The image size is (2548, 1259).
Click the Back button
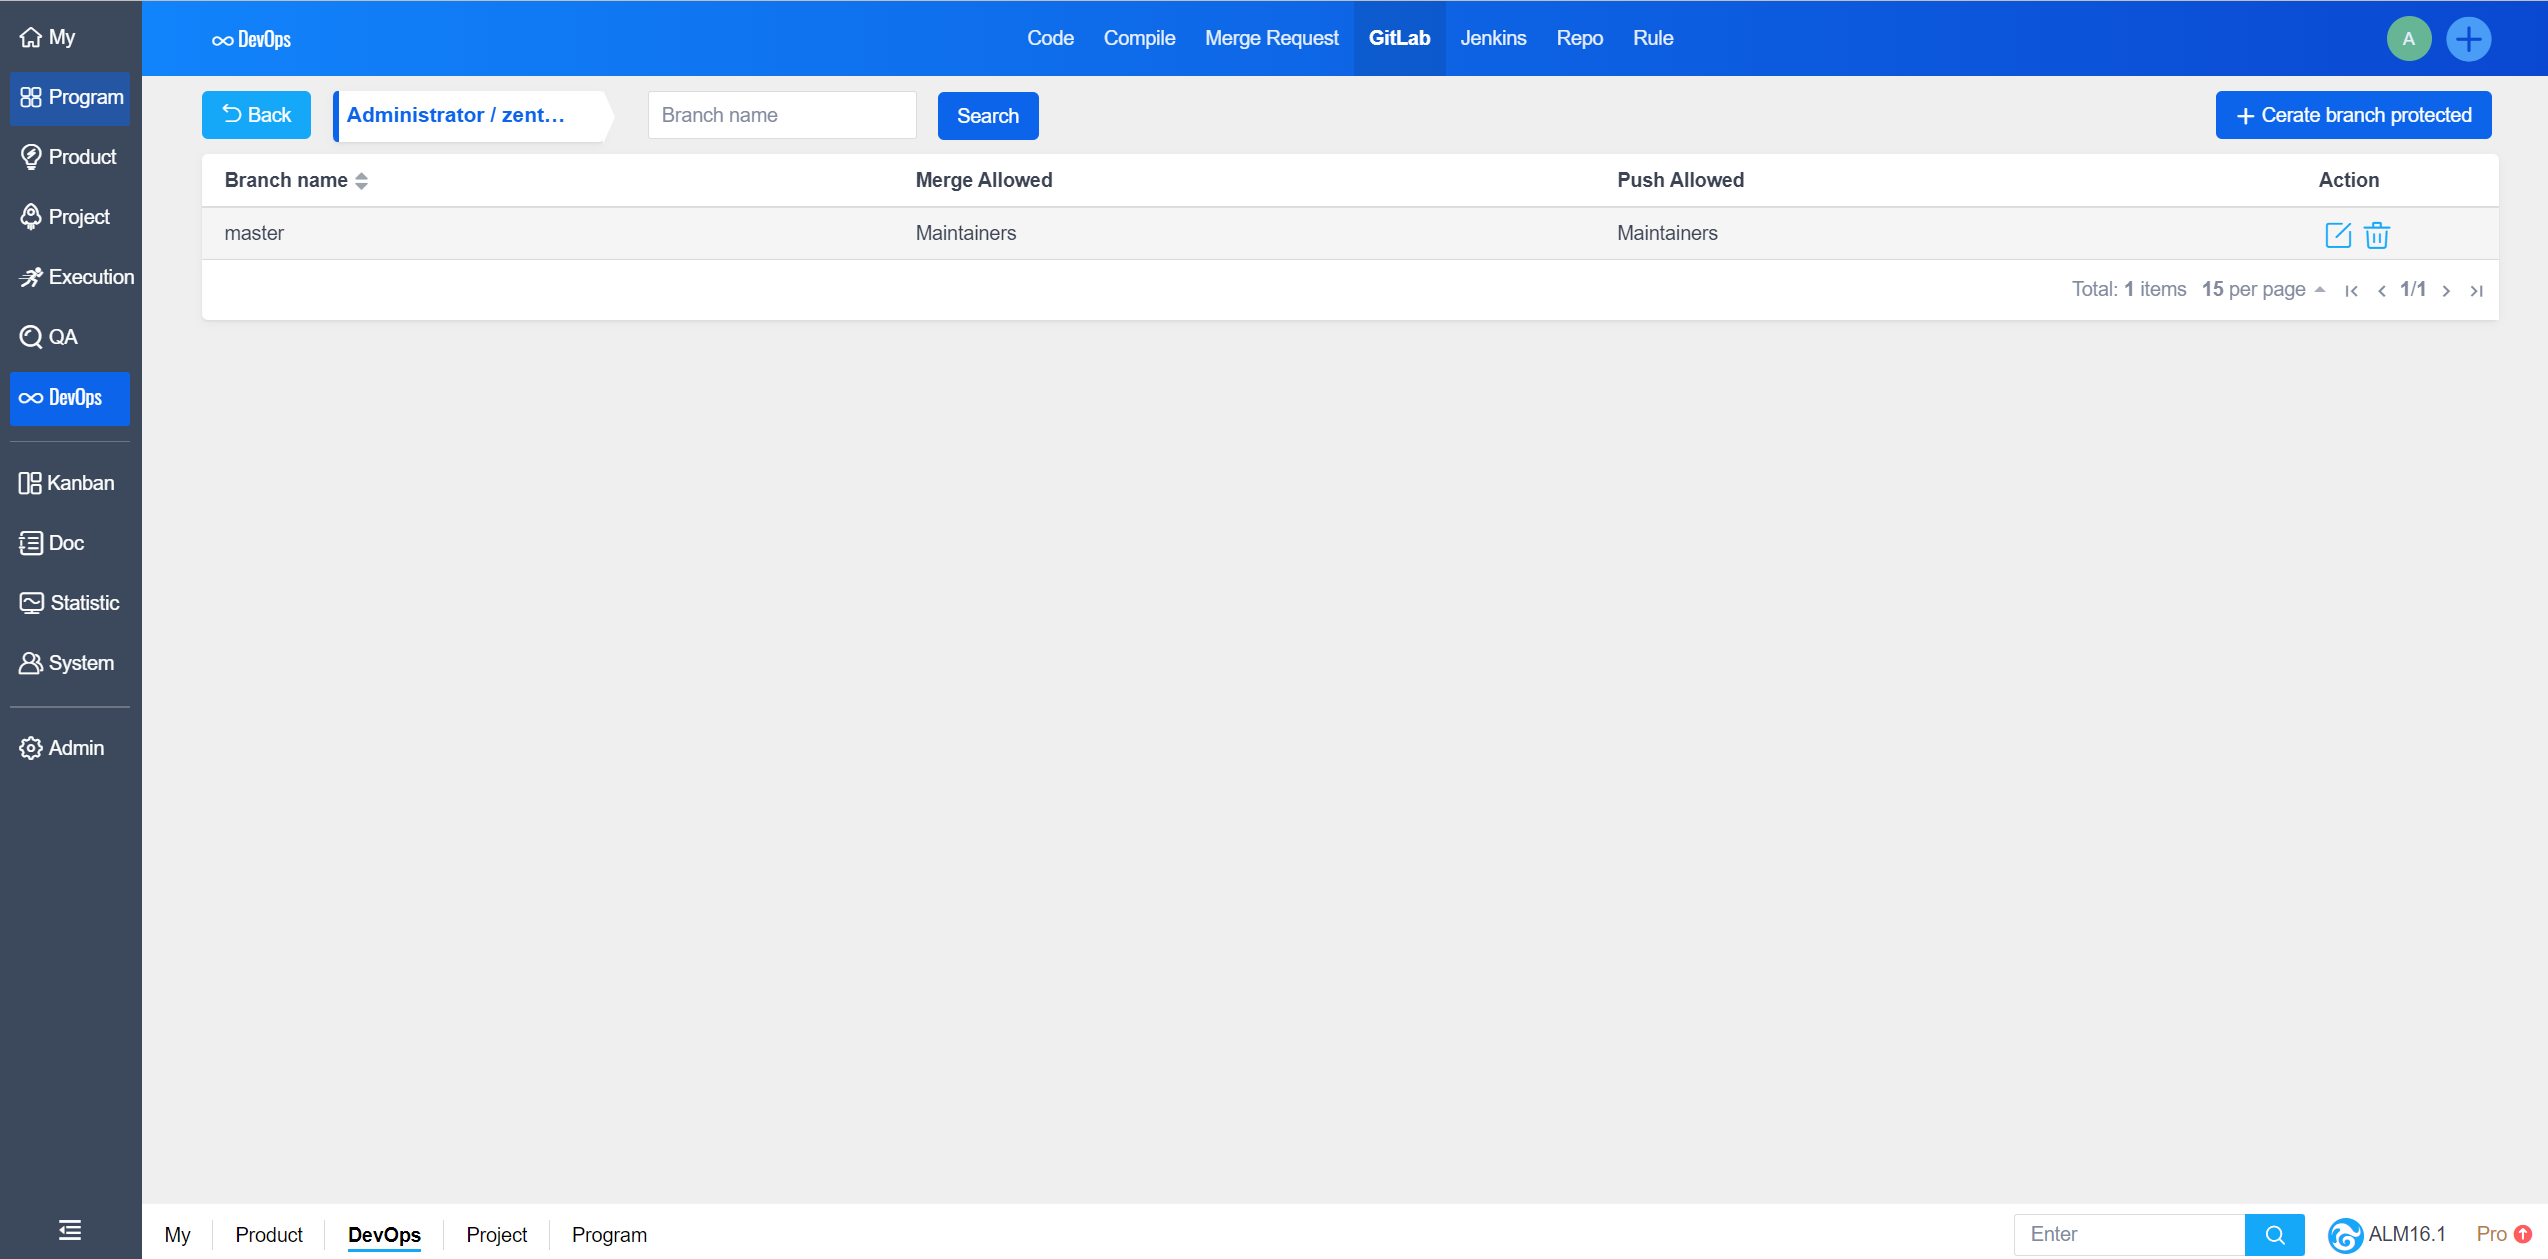(256, 116)
